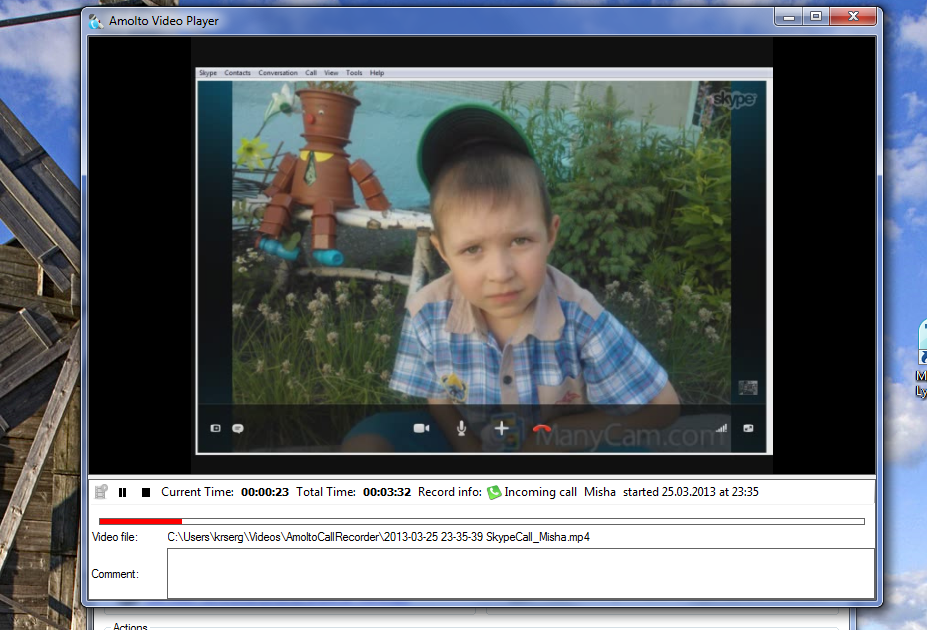
Task: Click the chat bubble icon in call bar
Action: tap(238, 428)
